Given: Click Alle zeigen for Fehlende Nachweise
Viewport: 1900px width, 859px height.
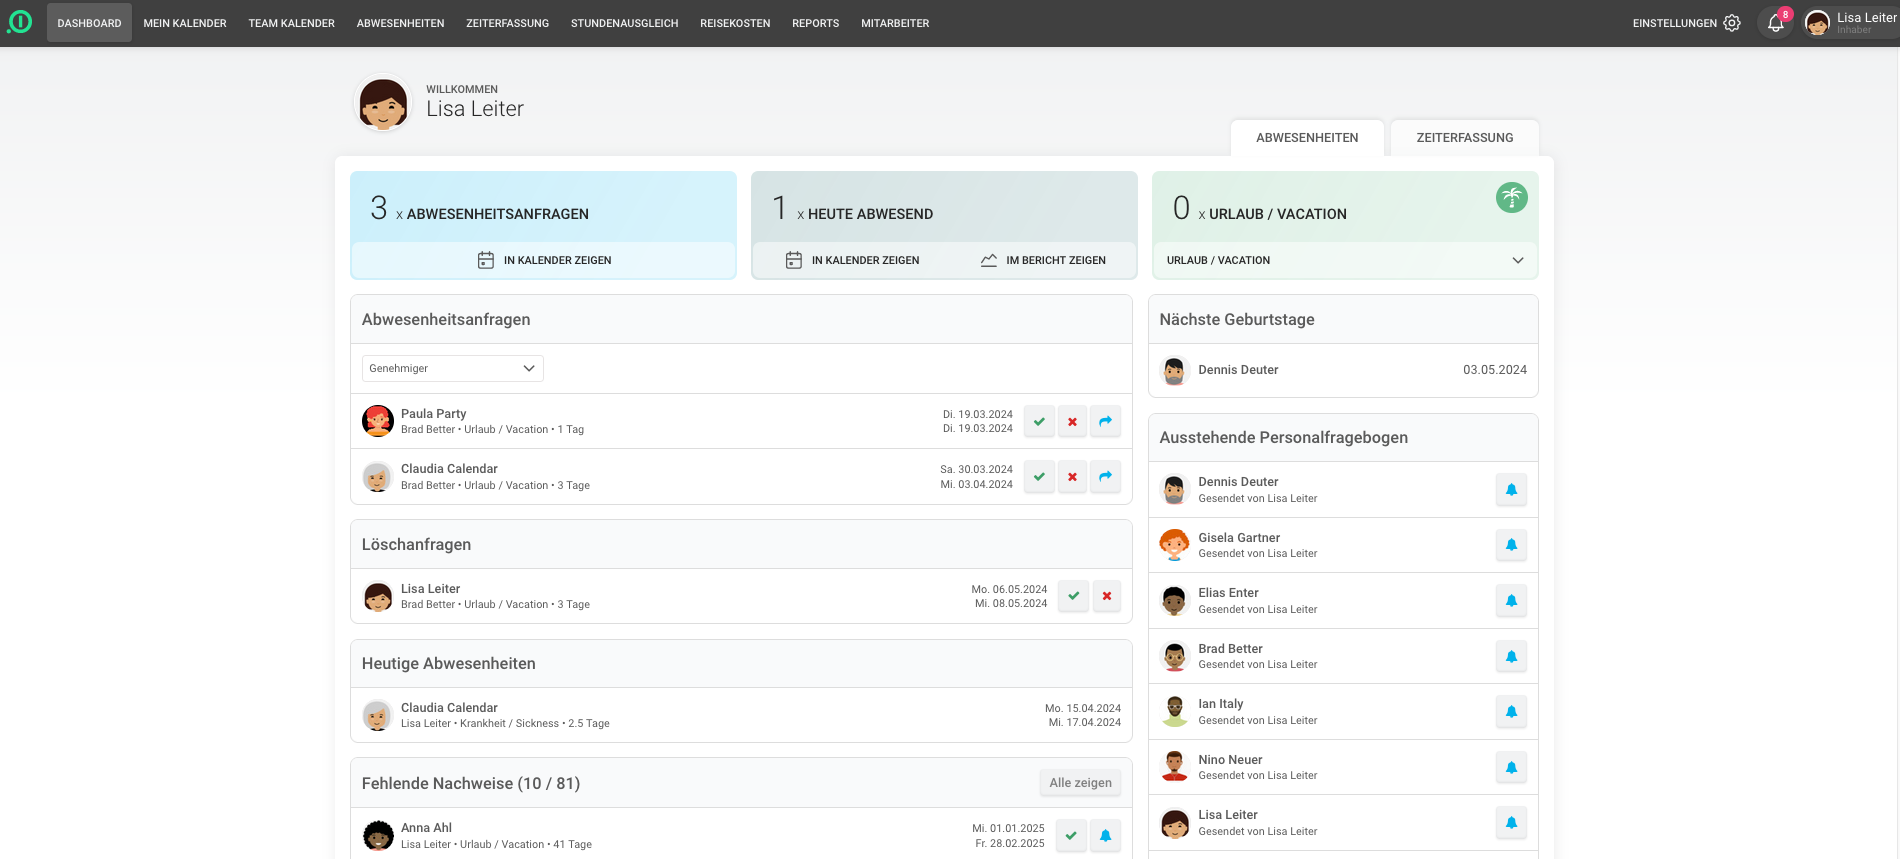Looking at the screenshot, I should click(1080, 783).
